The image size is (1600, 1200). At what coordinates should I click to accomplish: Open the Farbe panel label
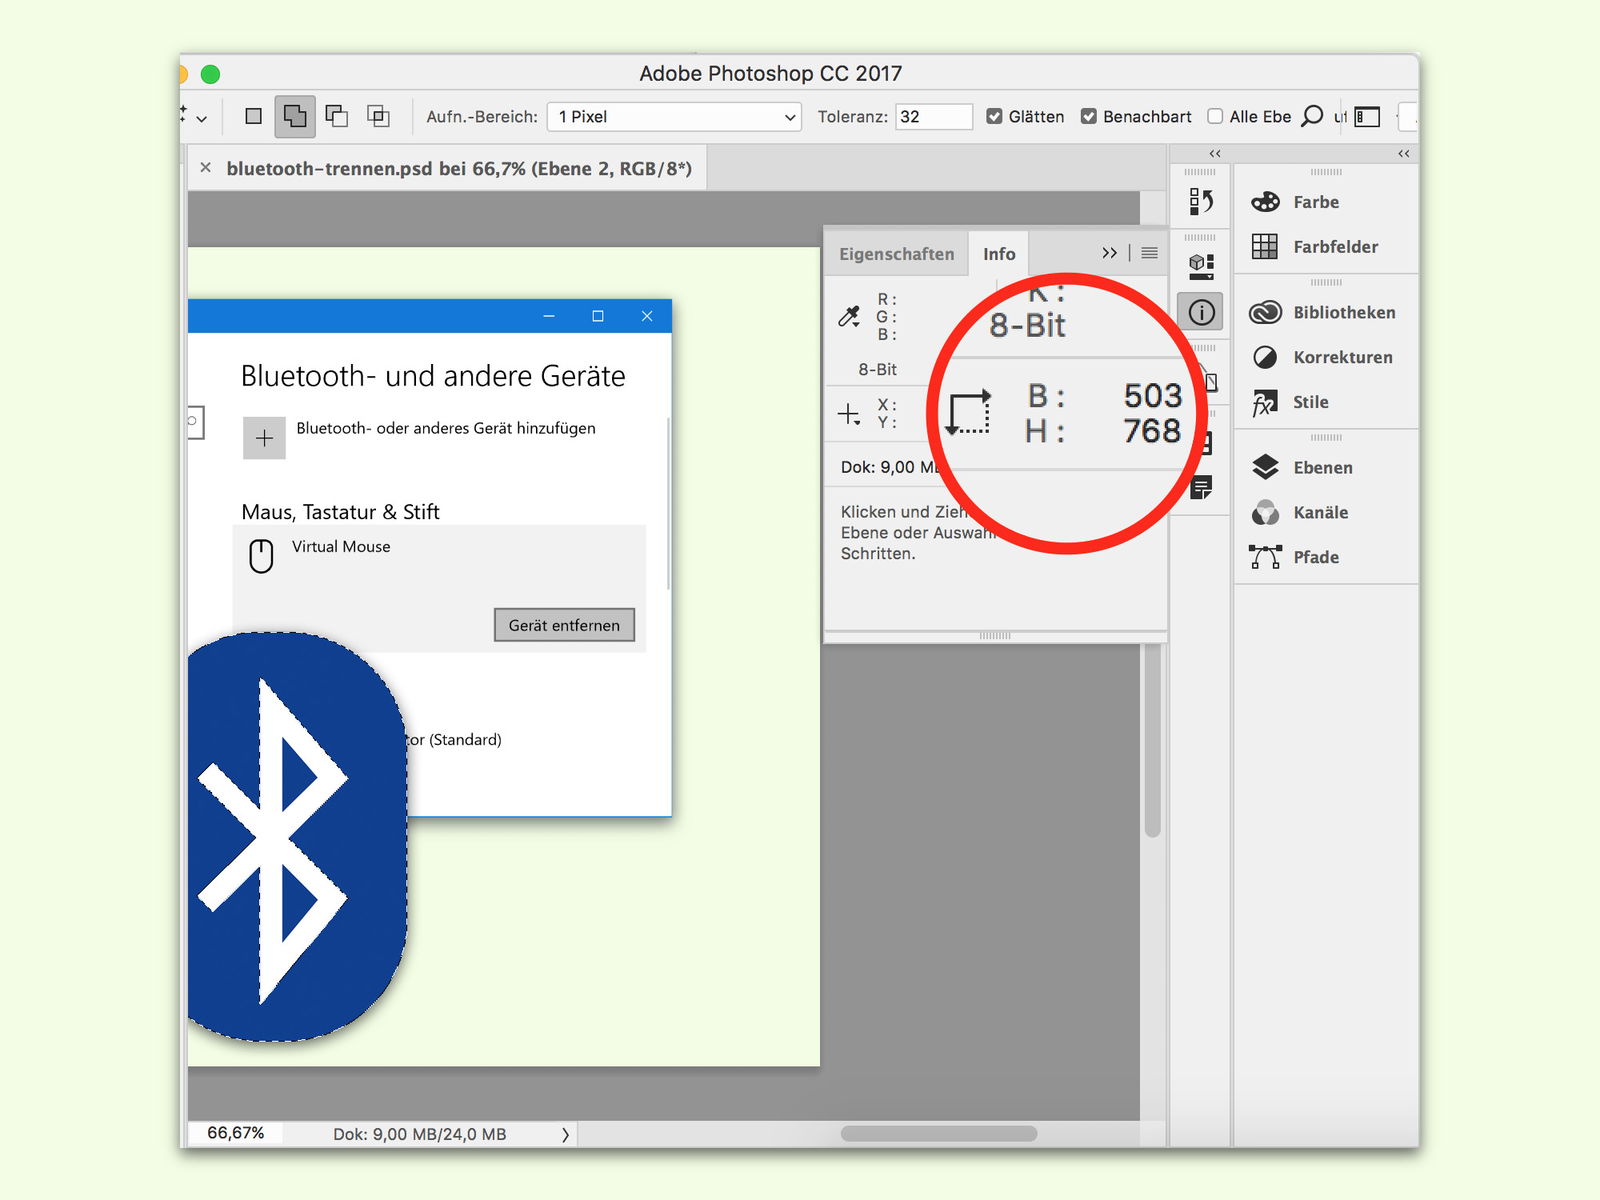click(x=1316, y=202)
